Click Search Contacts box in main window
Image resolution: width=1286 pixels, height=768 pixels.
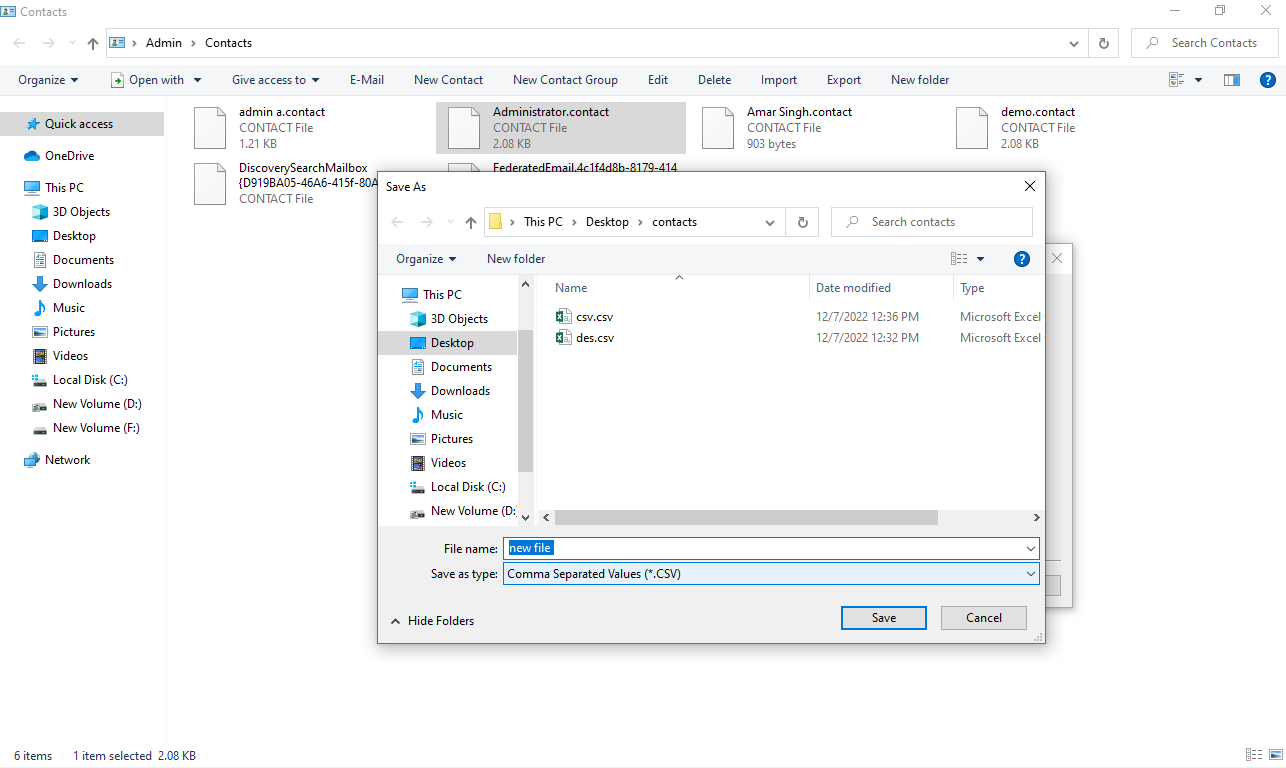coord(1205,43)
